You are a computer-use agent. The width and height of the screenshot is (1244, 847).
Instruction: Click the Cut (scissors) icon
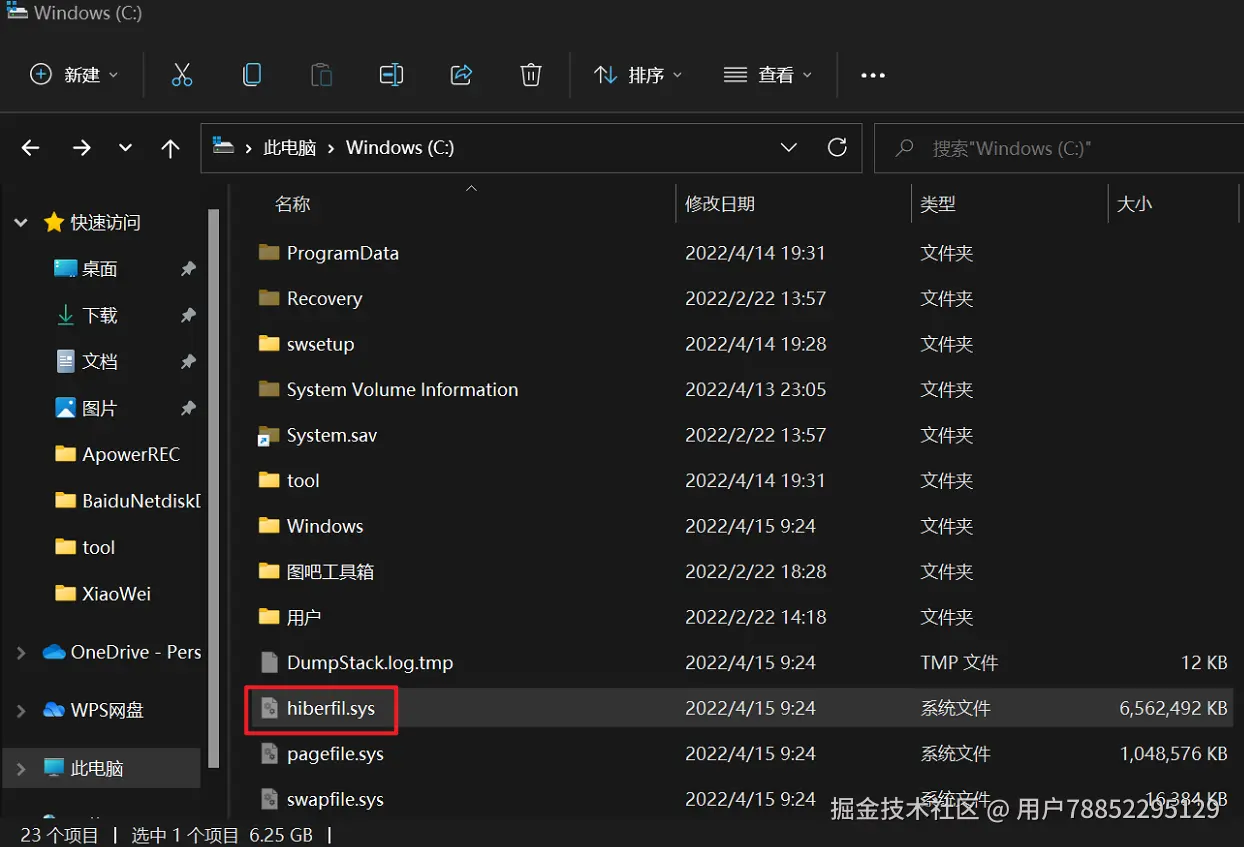click(x=182, y=74)
